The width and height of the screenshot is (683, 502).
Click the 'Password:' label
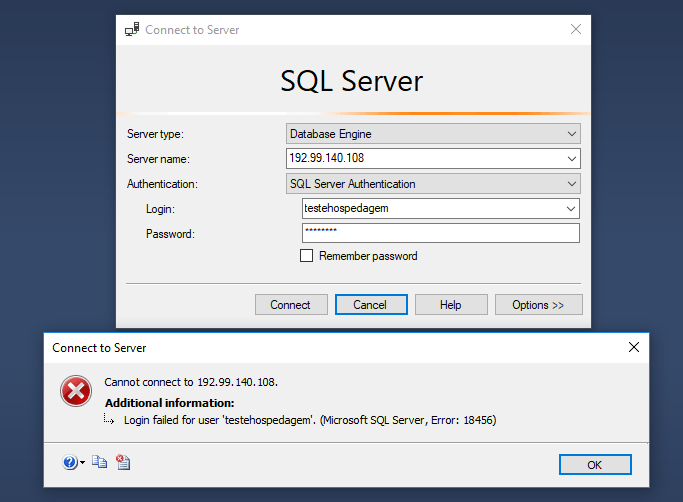click(x=170, y=234)
